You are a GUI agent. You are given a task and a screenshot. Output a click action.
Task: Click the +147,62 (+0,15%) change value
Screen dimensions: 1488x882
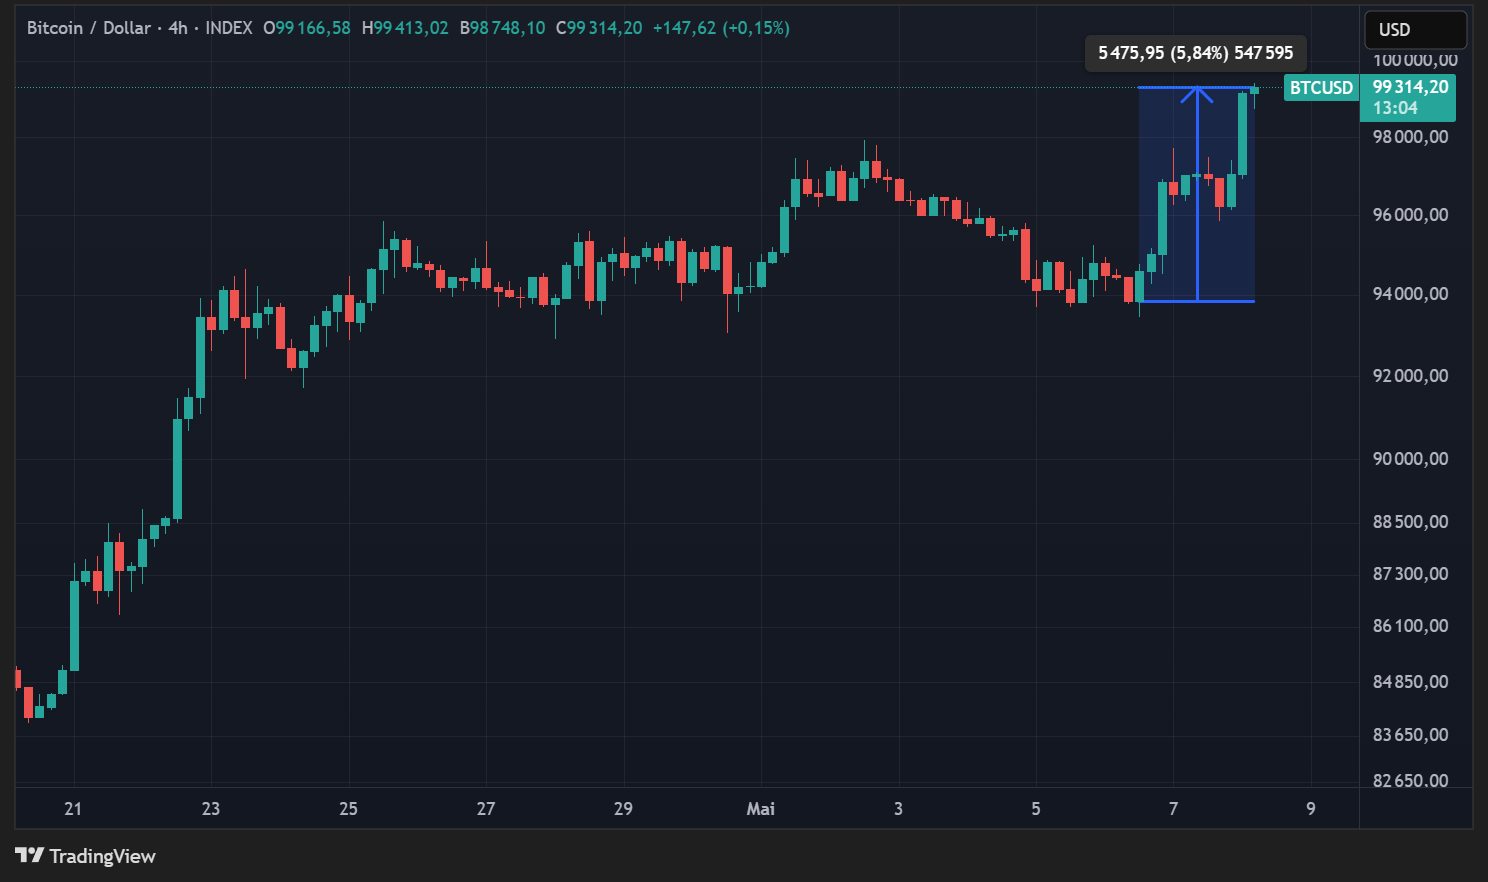(721, 28)
